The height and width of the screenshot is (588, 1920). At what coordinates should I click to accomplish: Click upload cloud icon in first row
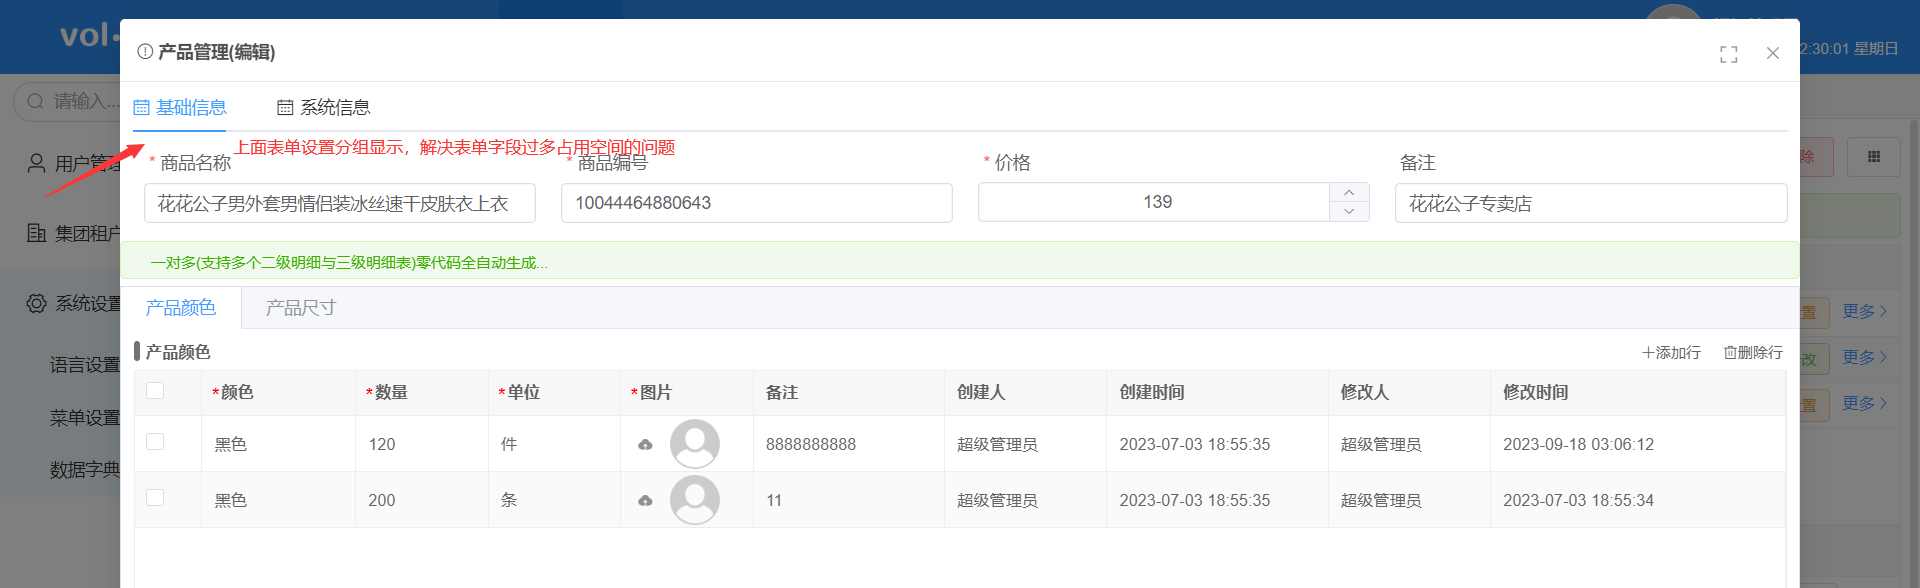(x=645, y=445)
